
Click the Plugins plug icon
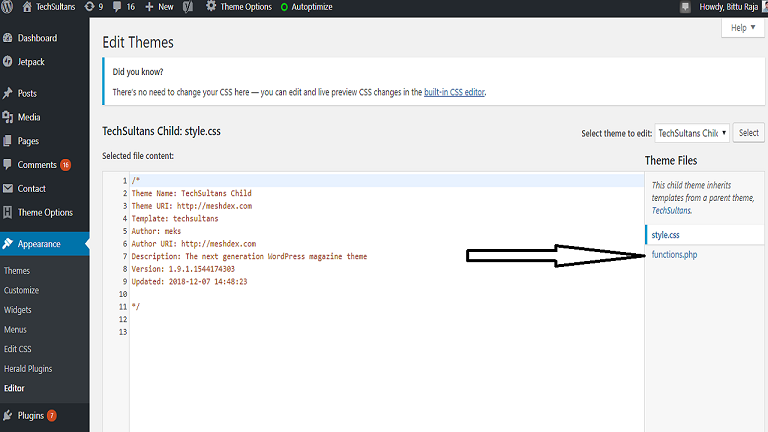click(7, 415)
